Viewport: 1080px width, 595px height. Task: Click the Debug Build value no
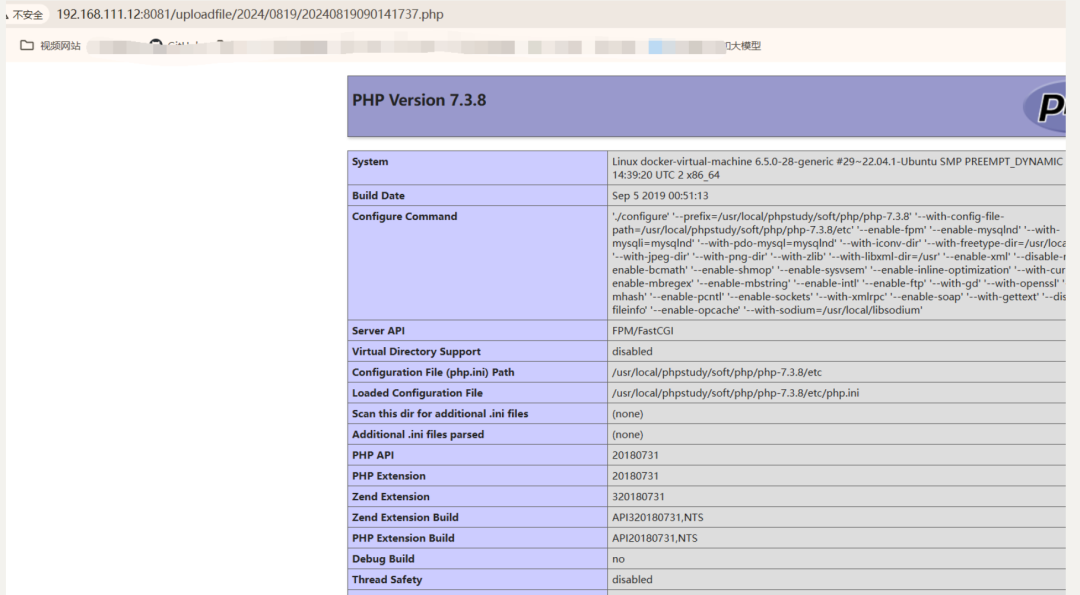619,559
